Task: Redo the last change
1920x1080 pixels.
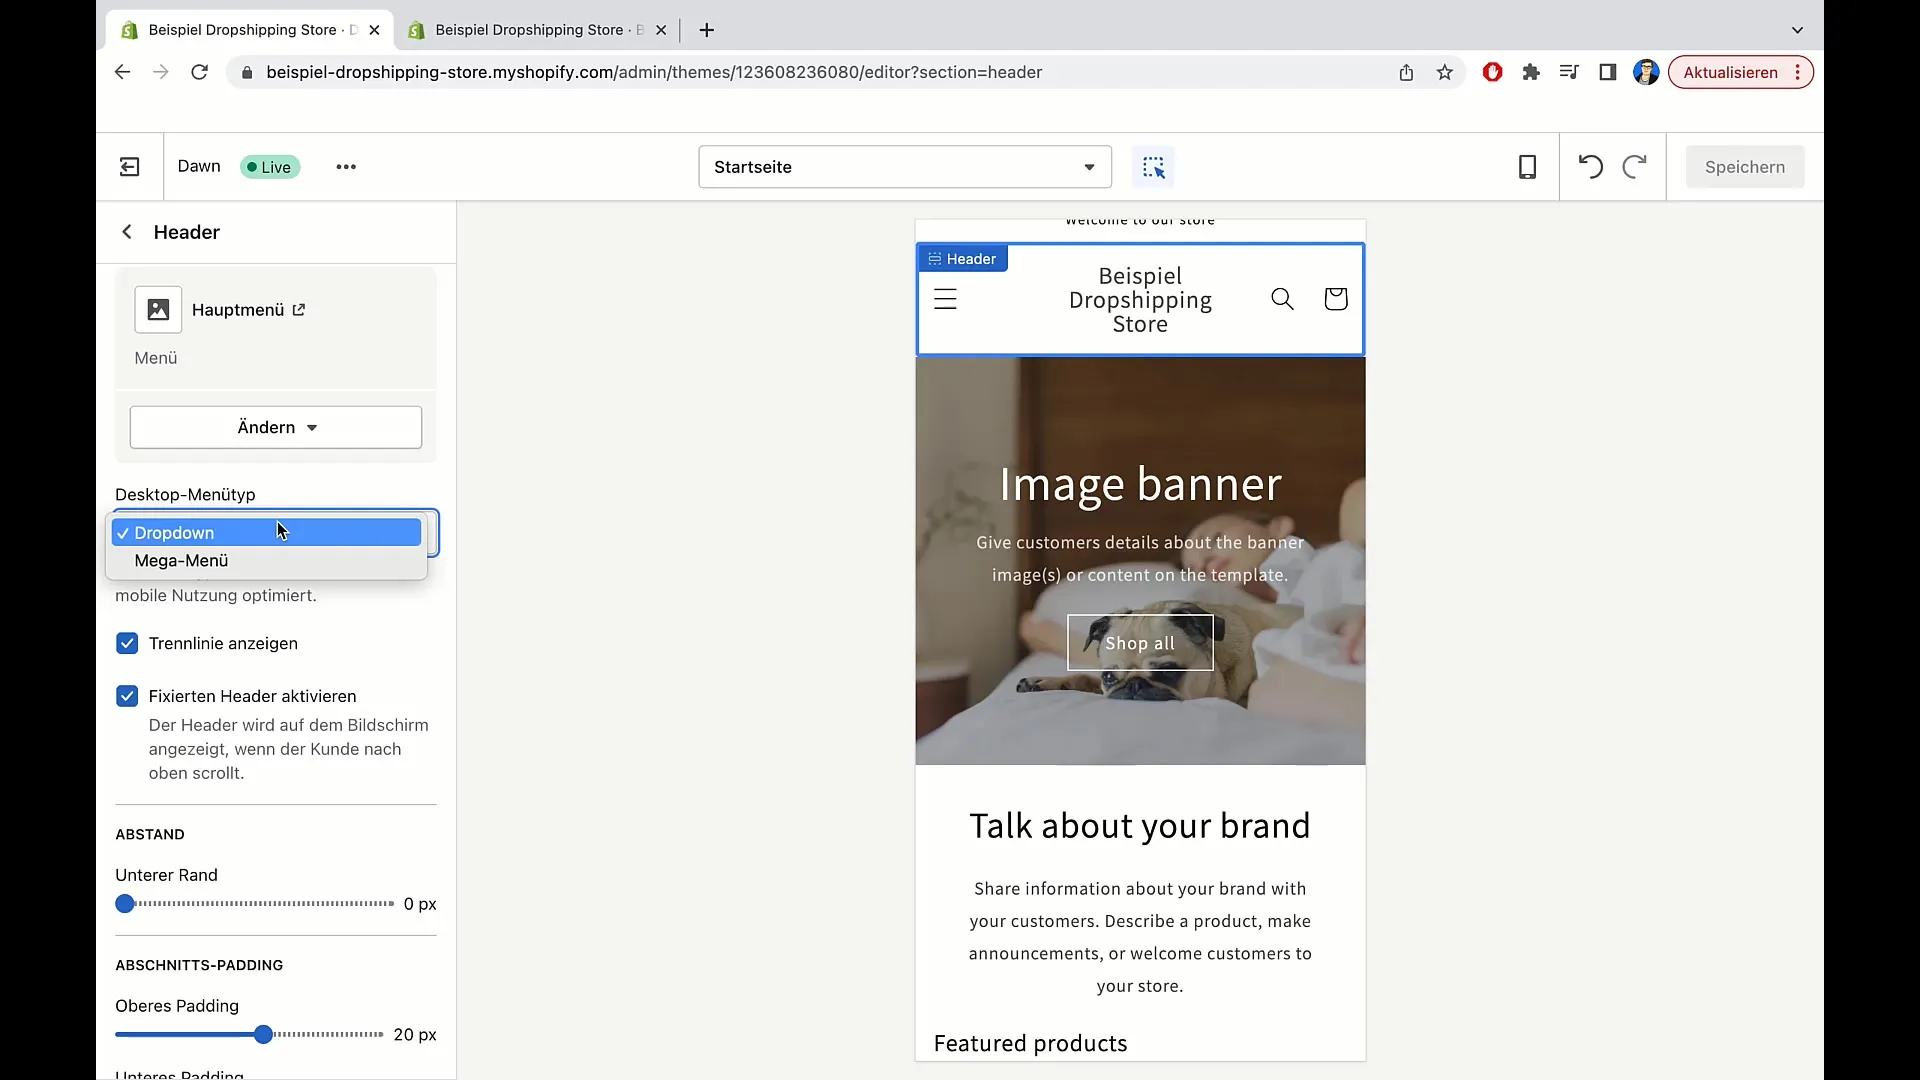Action: pos(1634,167)
